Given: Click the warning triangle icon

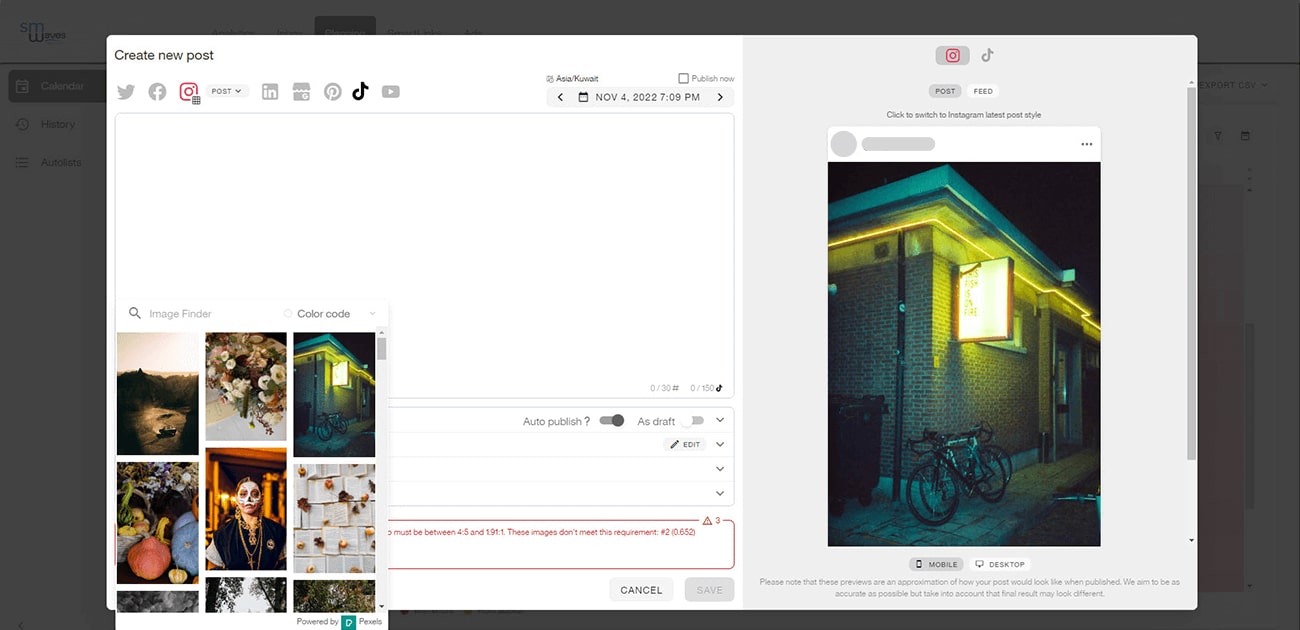Looking at the screenshot, I should point(707,521).
